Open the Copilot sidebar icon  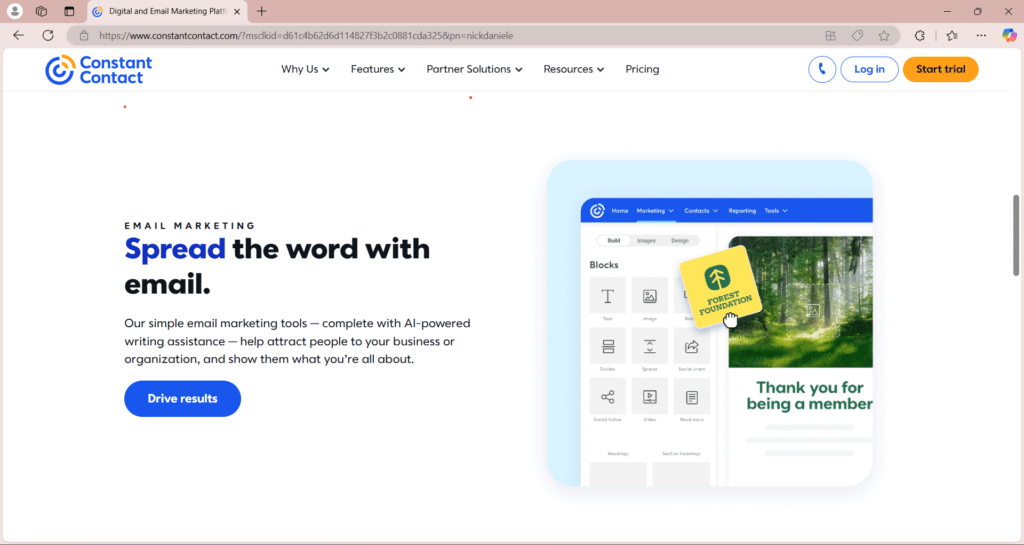[1009, 36]
